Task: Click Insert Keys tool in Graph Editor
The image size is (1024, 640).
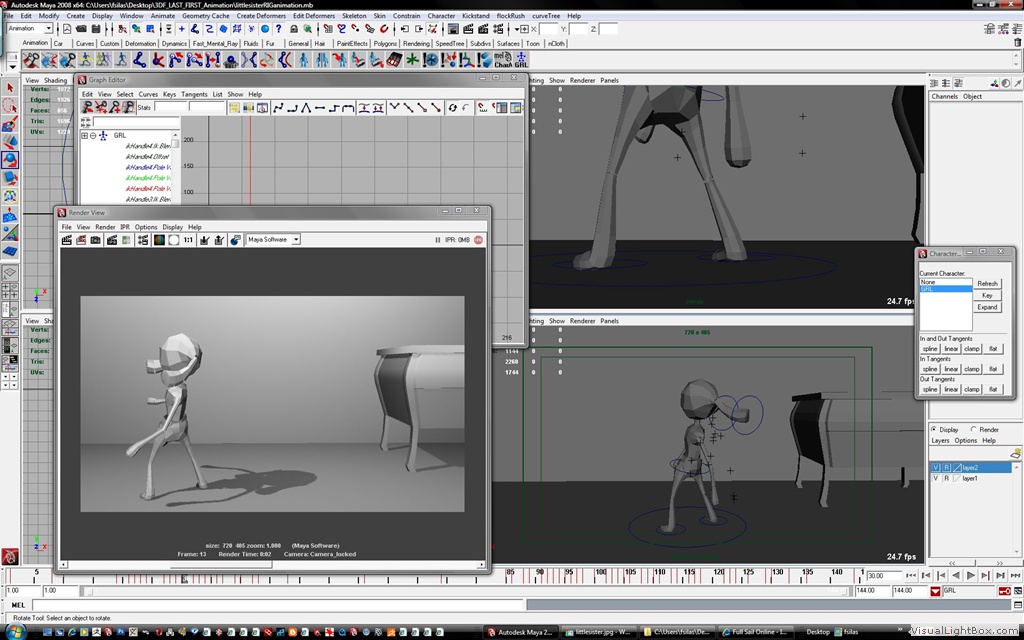Action: [101, 108]
